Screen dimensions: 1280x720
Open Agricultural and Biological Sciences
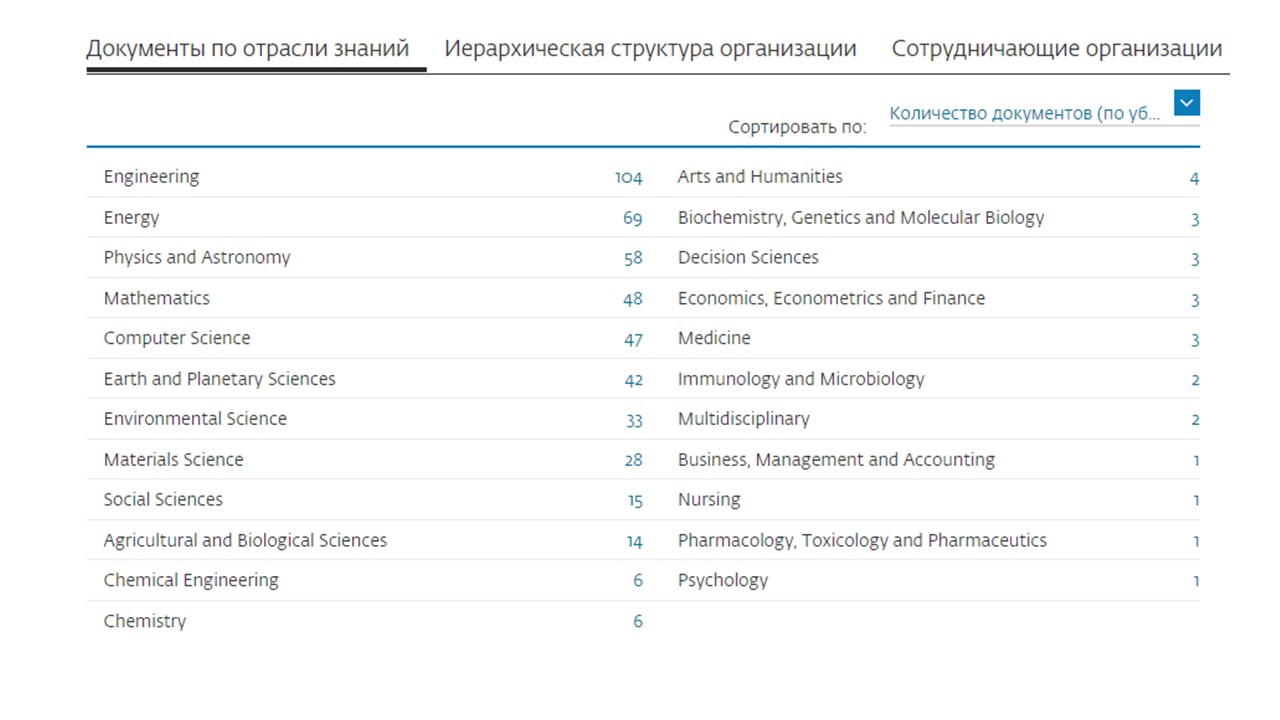[x=245, y=540]
